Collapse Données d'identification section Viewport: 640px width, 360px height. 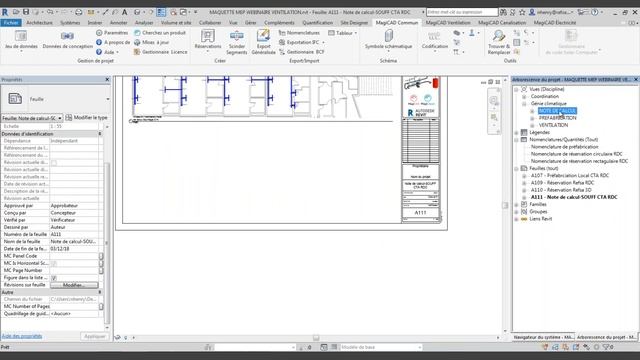click(x=100, y=134)
